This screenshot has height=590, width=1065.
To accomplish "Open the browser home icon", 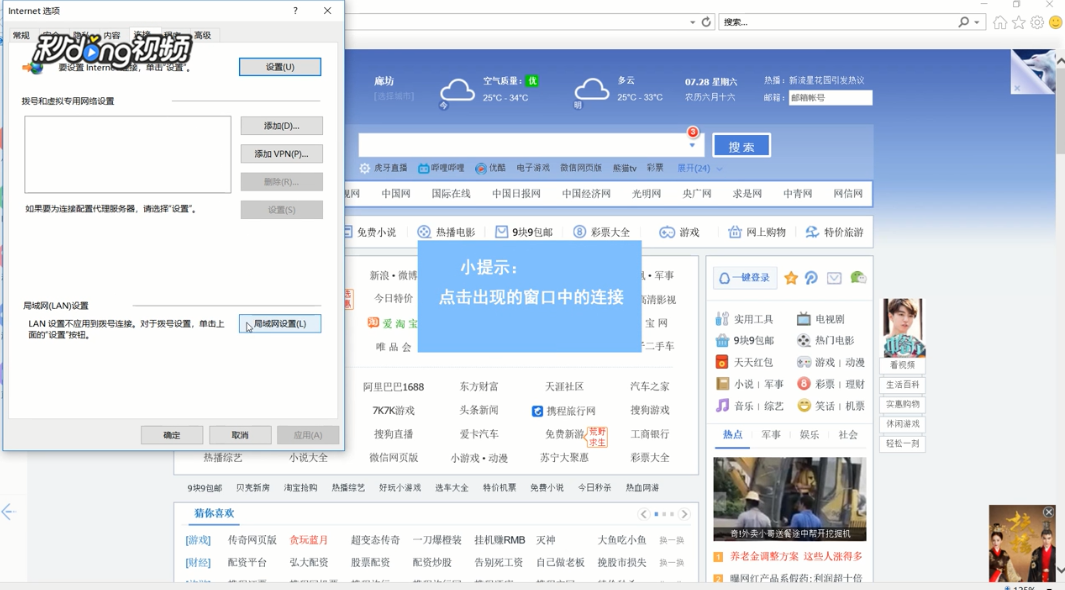I will [x=1000, y=22].
